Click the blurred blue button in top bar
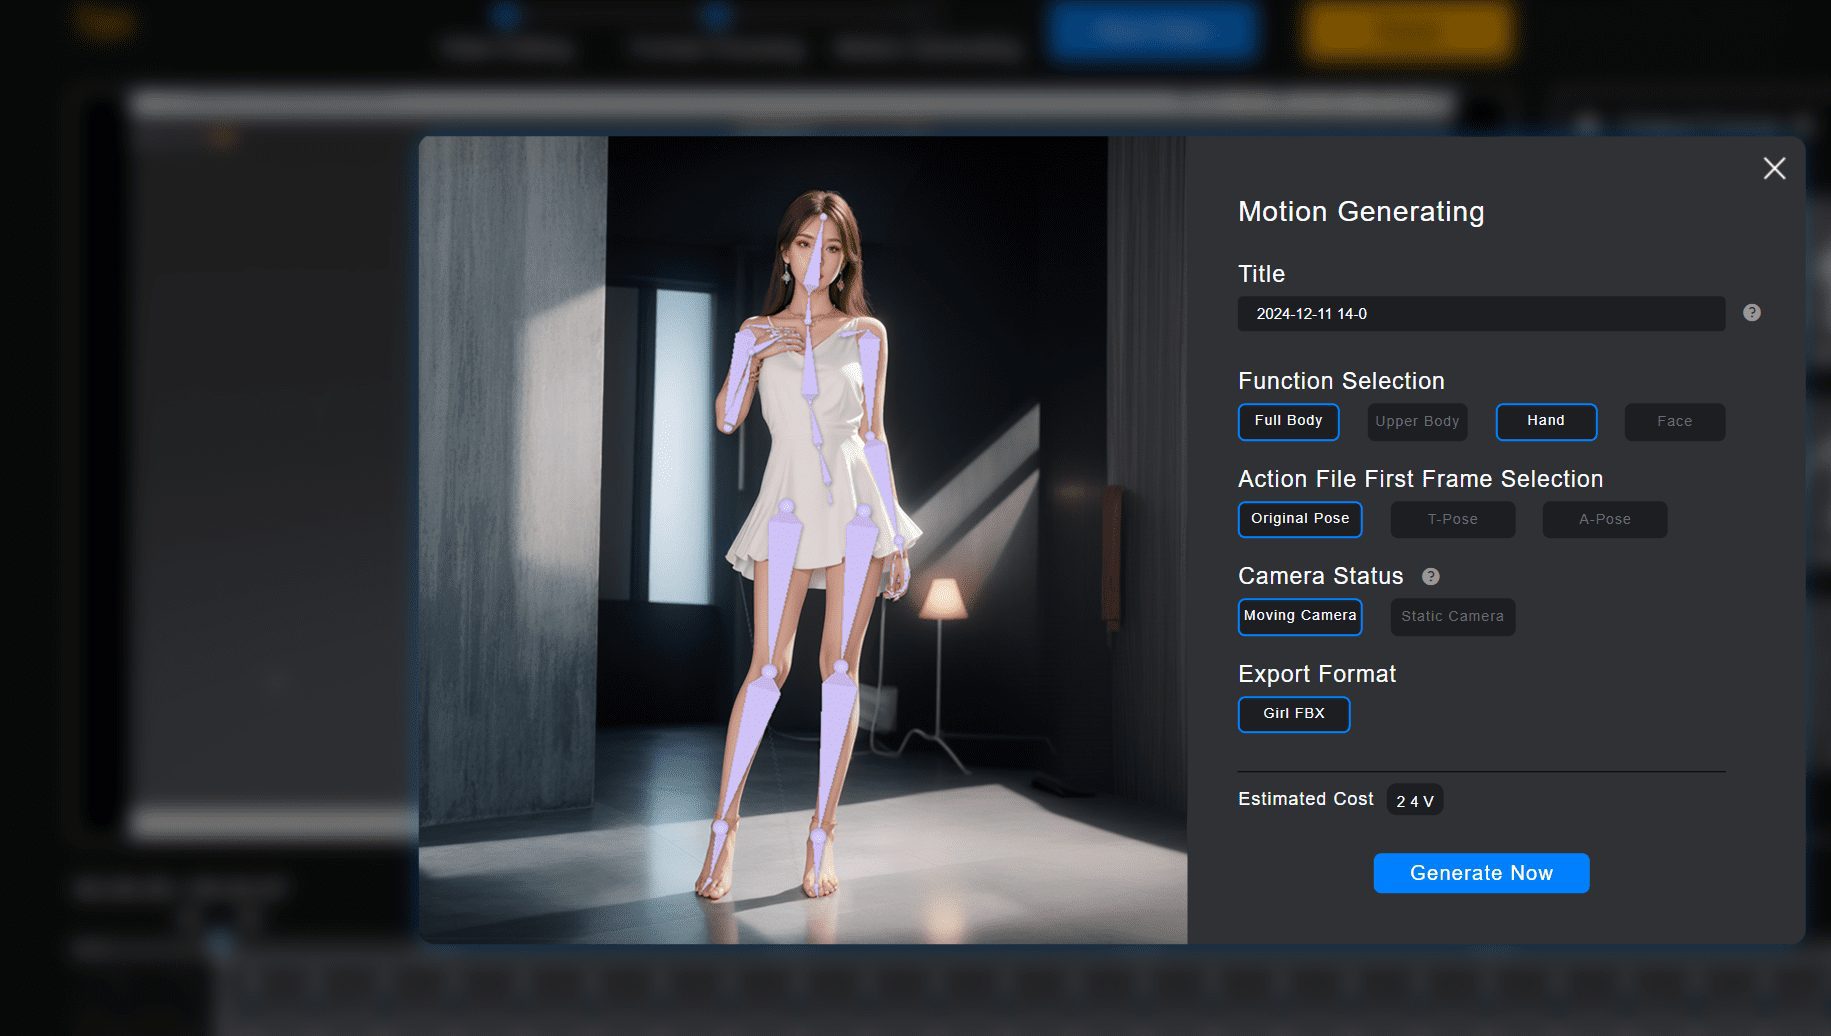The height and width of the screenshot is (1036, 1831). [1152, 32]
